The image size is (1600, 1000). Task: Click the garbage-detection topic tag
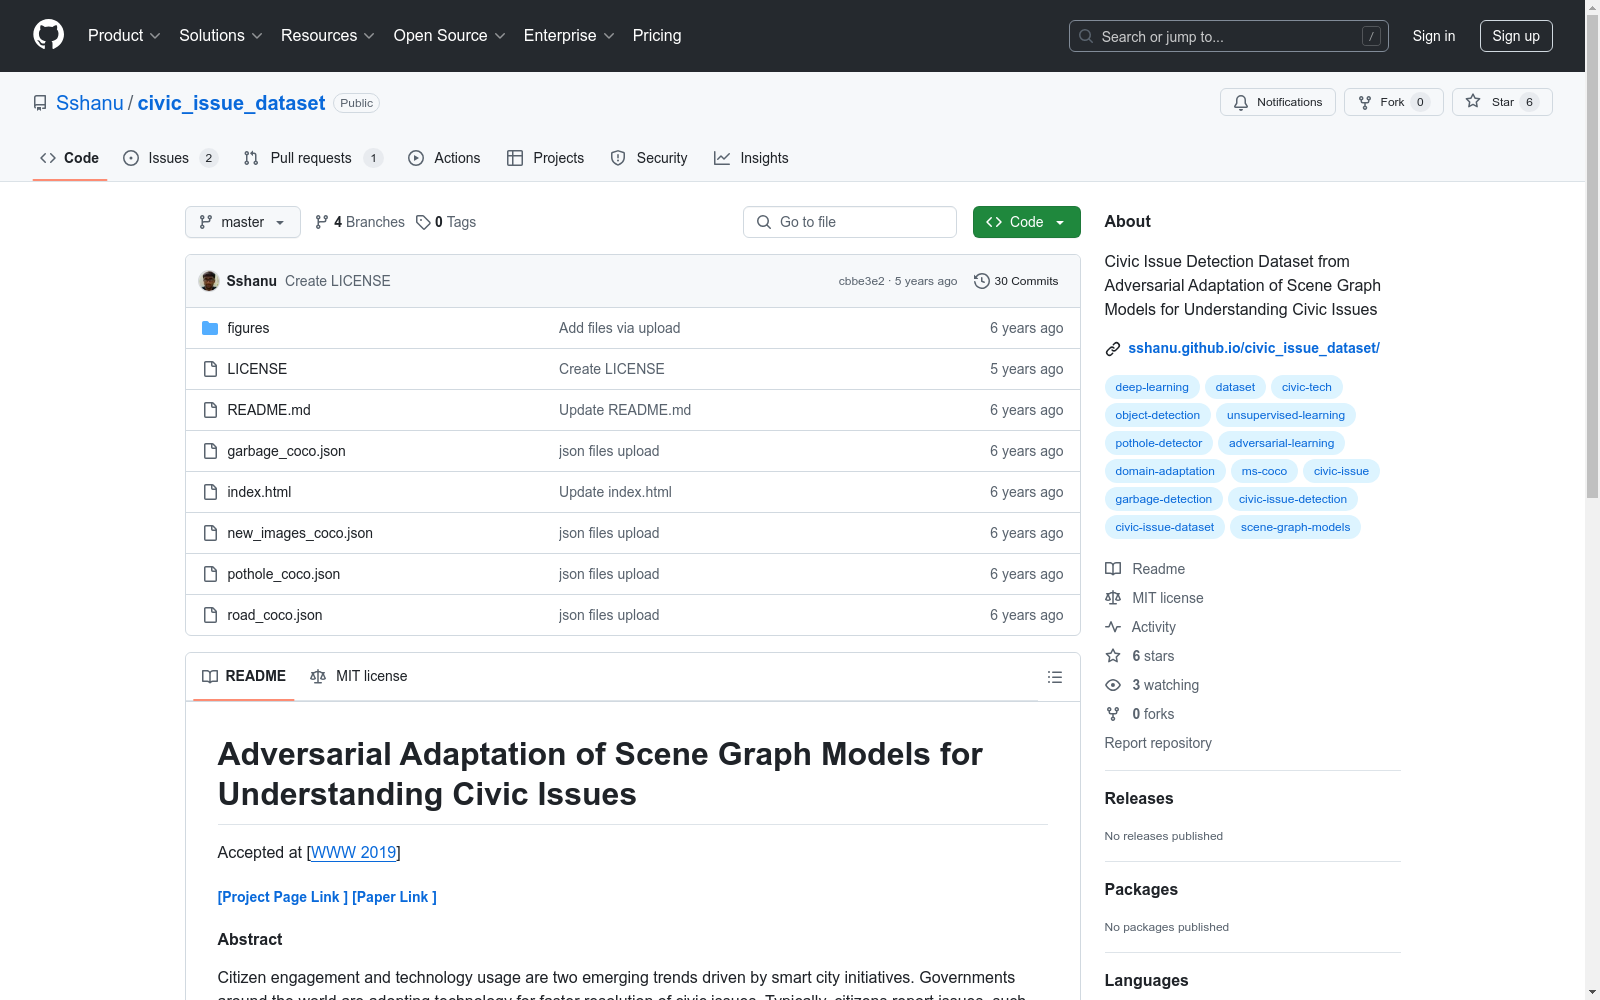[1164, 499]
